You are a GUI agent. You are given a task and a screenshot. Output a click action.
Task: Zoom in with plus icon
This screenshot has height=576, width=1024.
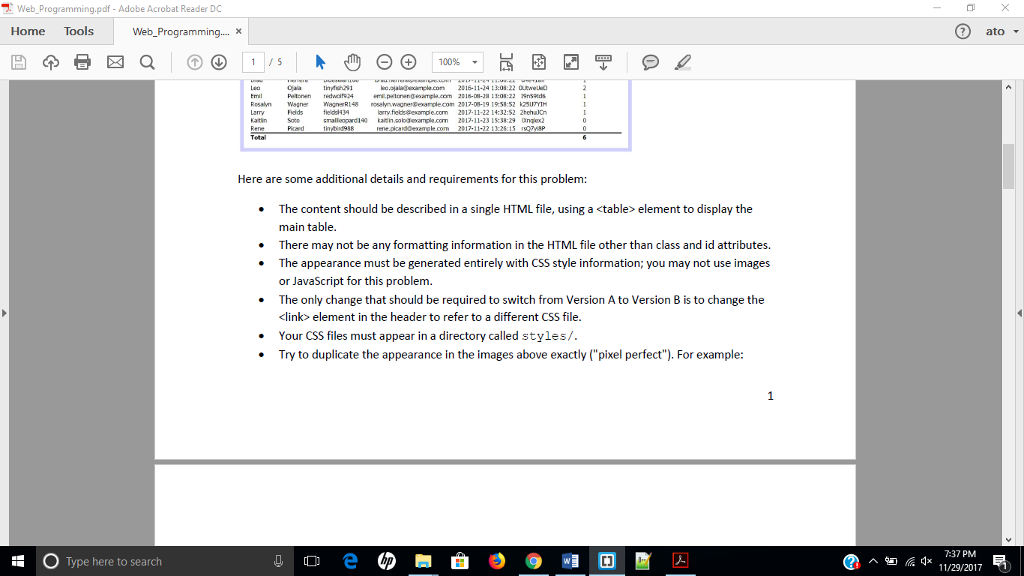click(x=409, y=62)
